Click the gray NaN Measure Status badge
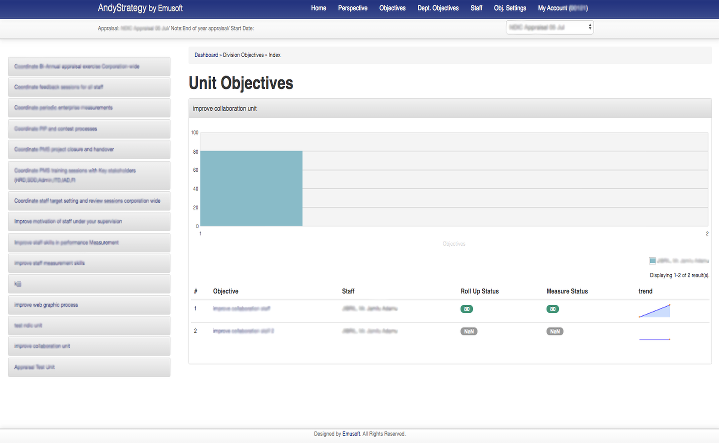Viewport: 719px width, 443px height. pyautogui.click(x=555, y=331)
